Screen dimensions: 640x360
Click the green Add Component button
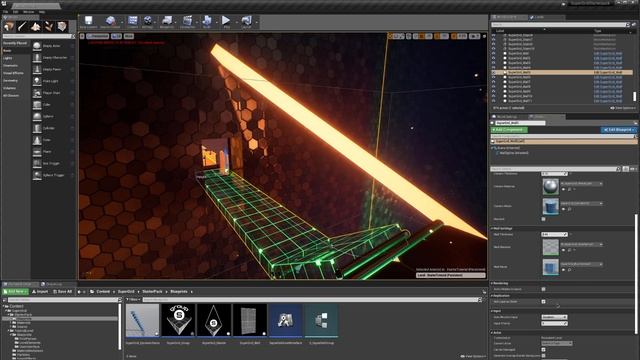pyautogui.click(x=509, y=130)
